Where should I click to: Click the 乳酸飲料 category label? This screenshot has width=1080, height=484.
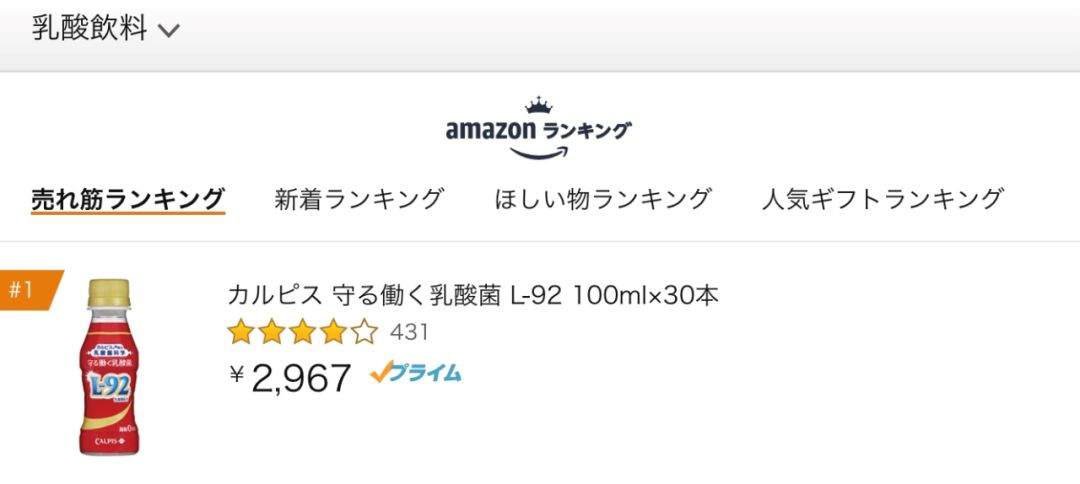89,29
